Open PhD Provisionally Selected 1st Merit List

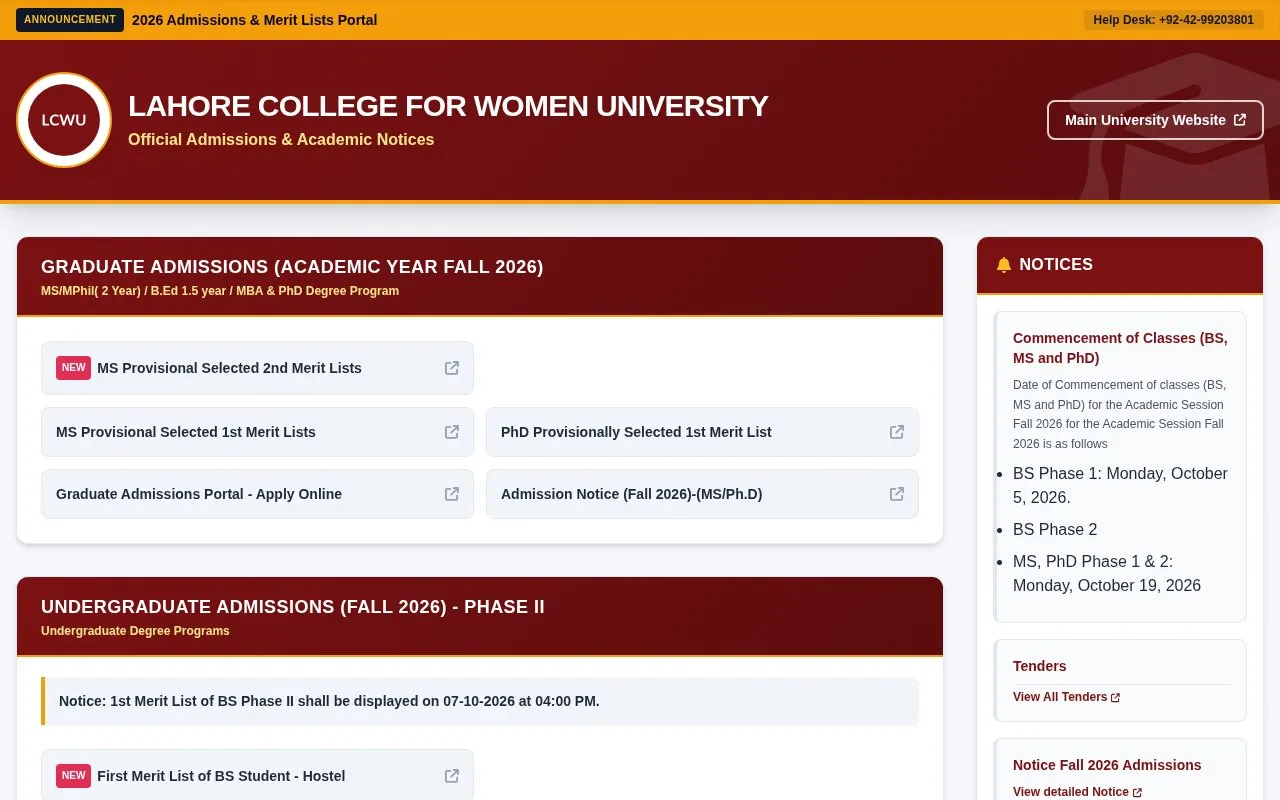pyautogui.click(x=702, y=432)
